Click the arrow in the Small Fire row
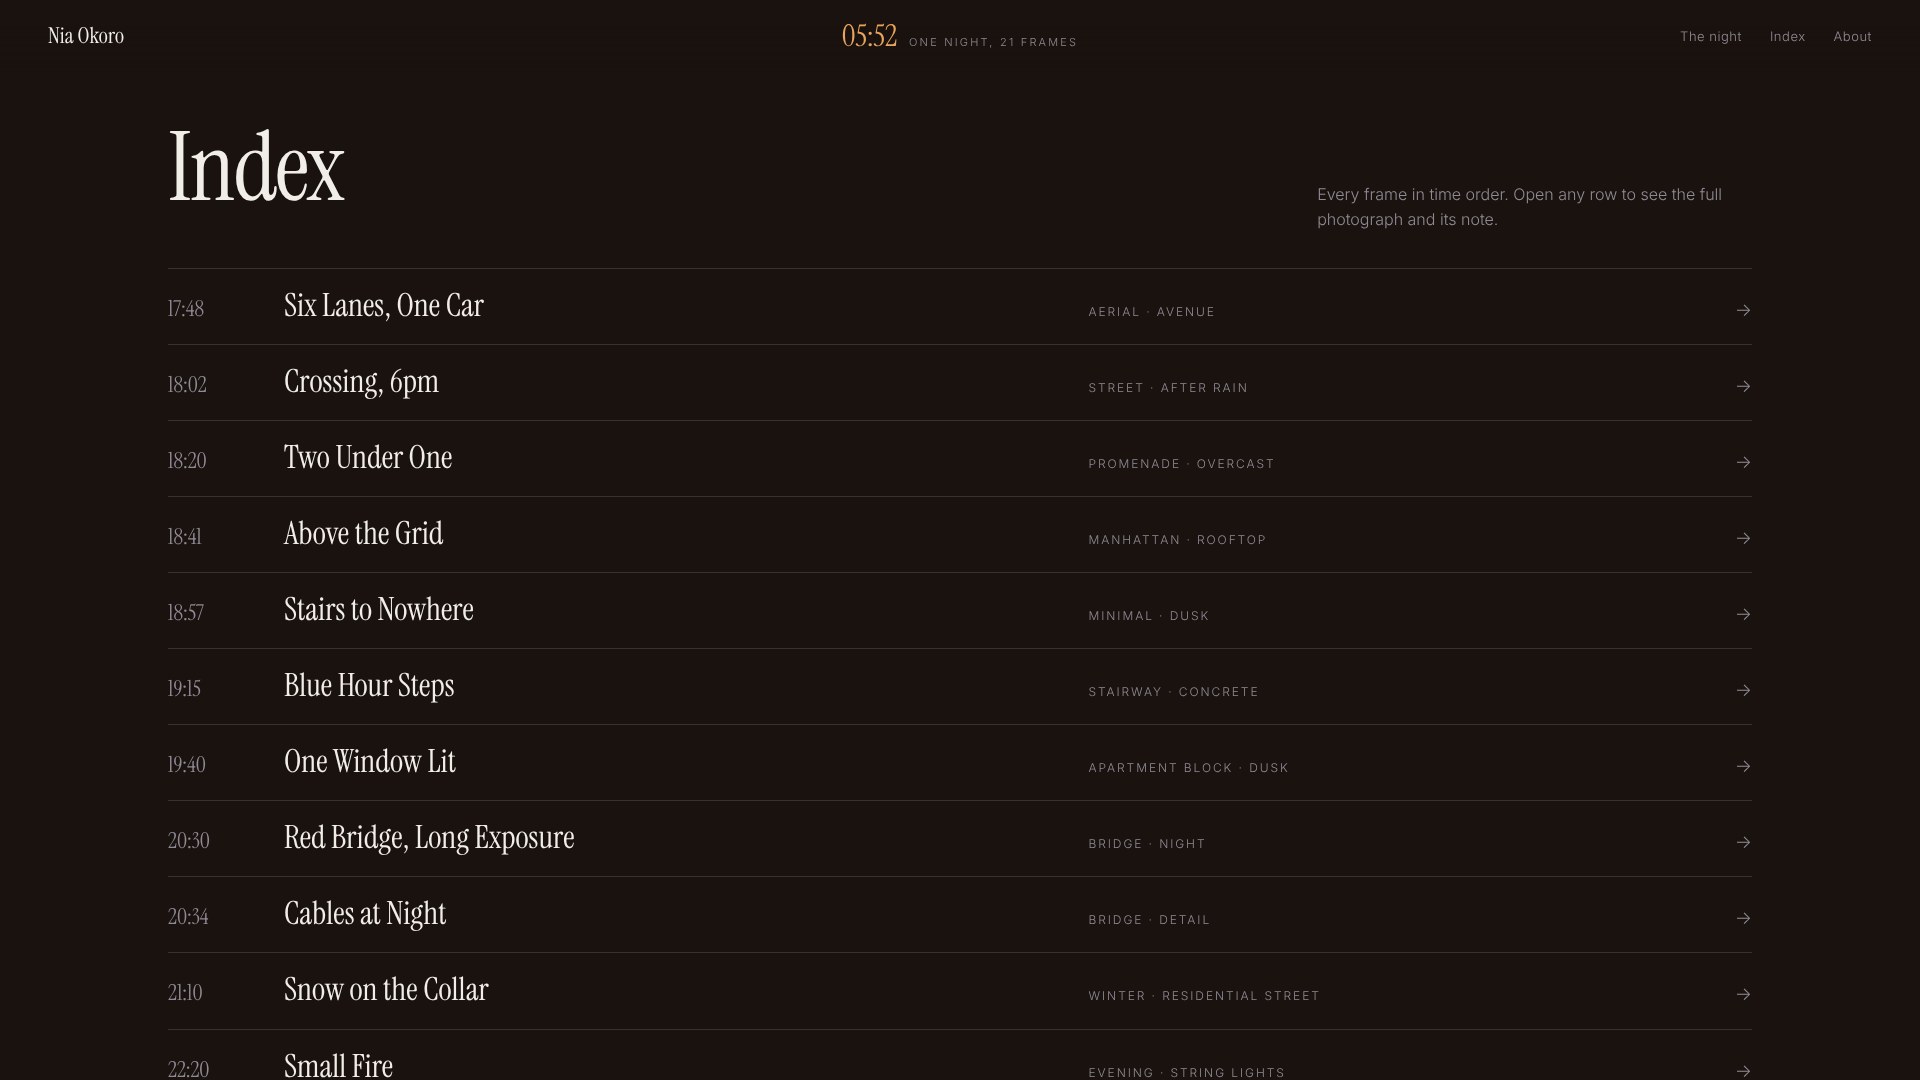1920x1080 pixels. point(1743,1071)
